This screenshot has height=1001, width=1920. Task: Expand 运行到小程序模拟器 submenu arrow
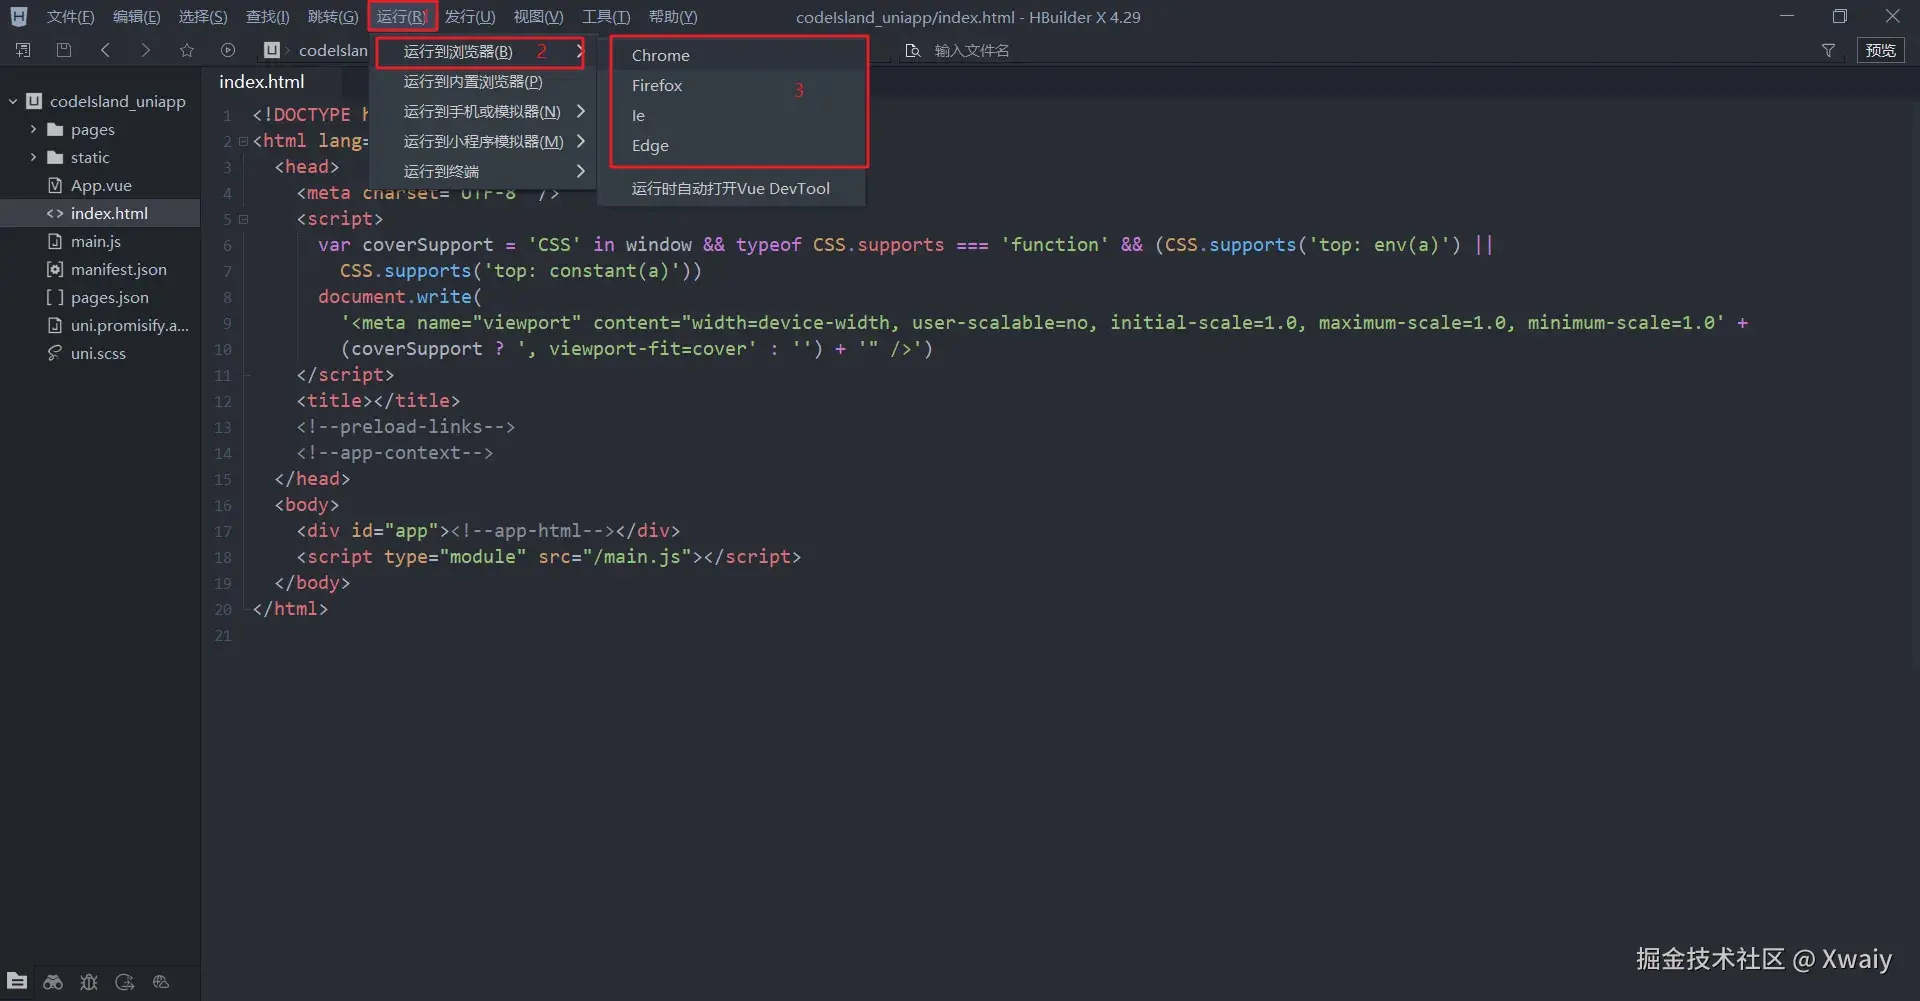[x=580, y=141]
